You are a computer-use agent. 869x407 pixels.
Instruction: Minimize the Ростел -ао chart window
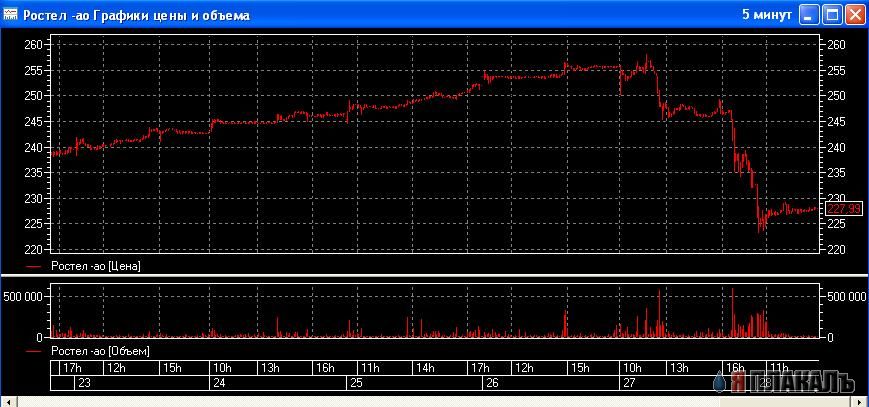click(x=809, y=15)
